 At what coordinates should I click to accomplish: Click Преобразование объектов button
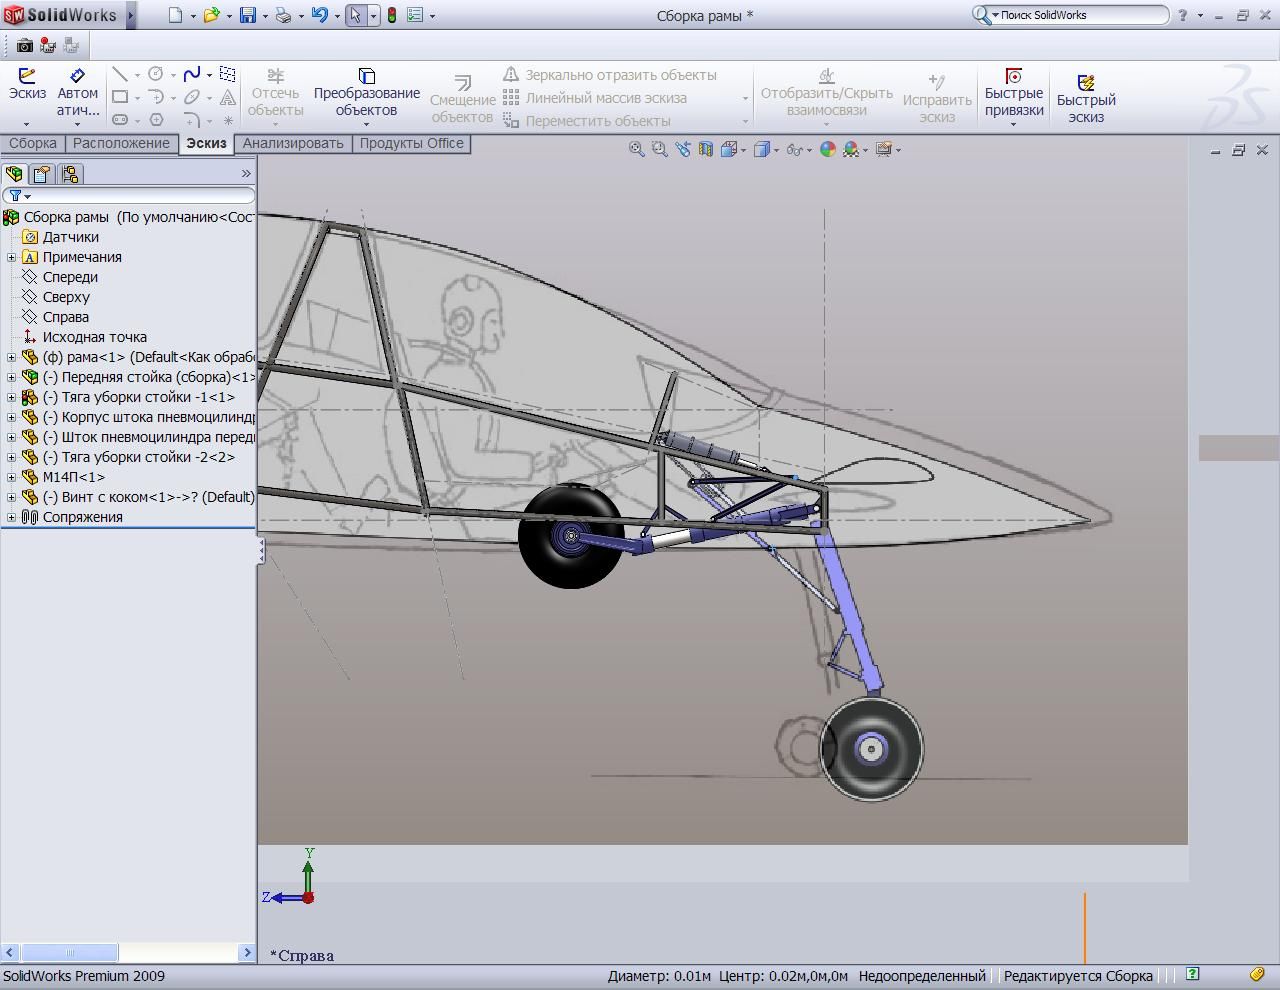366,92
